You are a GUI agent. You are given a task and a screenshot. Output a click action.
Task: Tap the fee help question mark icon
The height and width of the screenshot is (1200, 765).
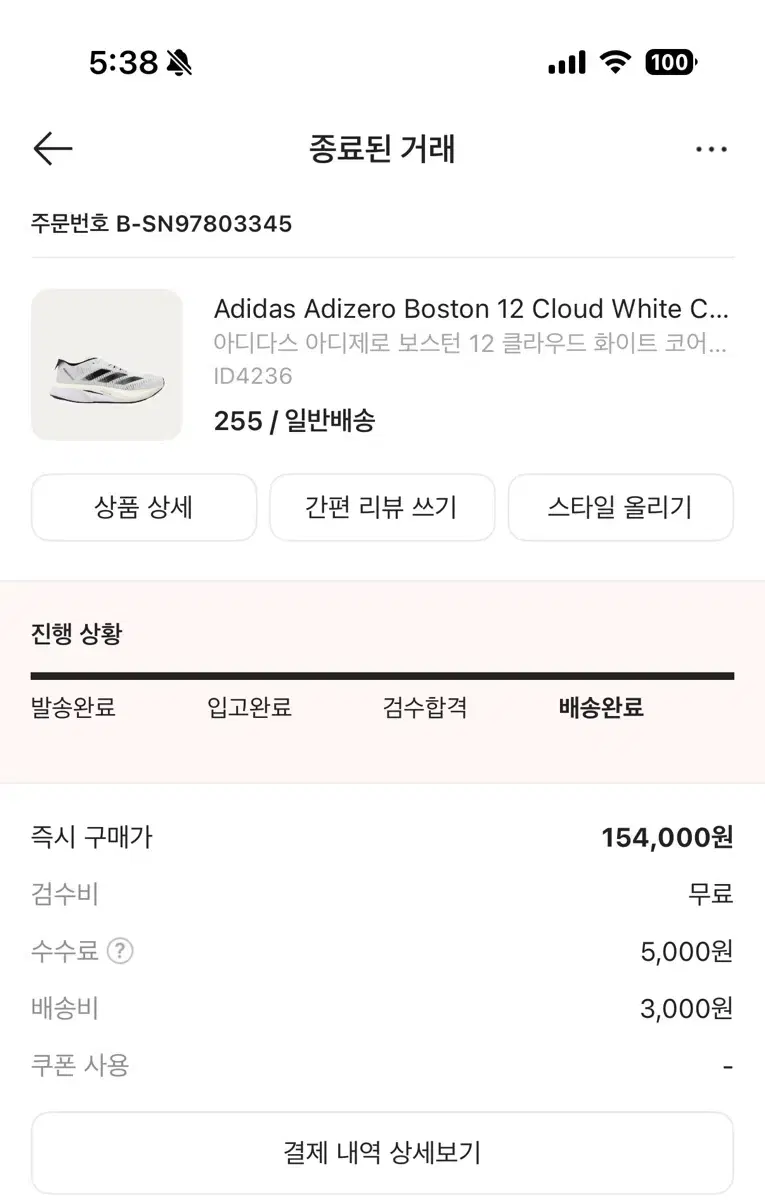click(120, 951)
